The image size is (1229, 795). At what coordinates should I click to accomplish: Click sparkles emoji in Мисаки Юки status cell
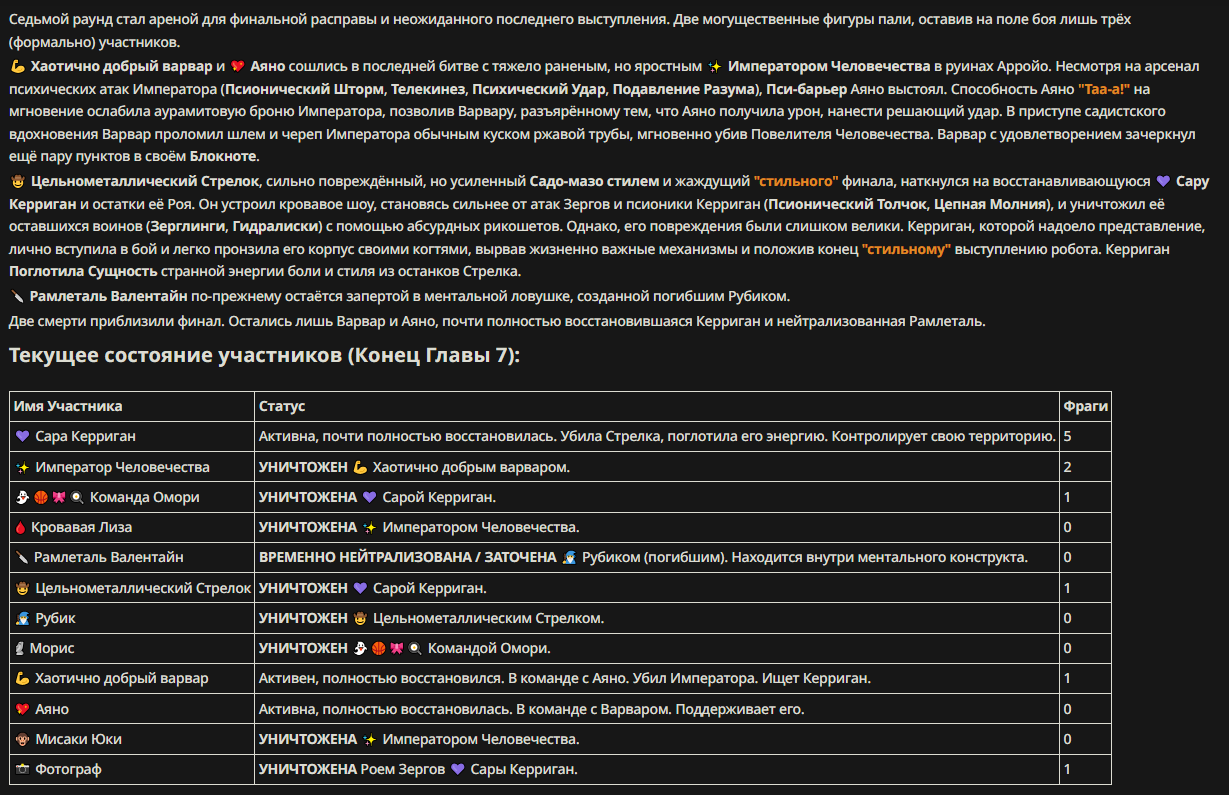tap(369, 739)
